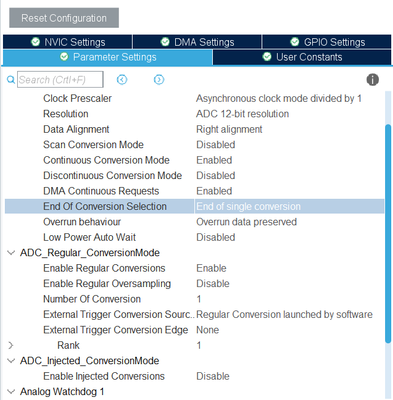Select Discontinuous Conversion Mode parameter
The image size is (393, 400).
coord(112,175)
